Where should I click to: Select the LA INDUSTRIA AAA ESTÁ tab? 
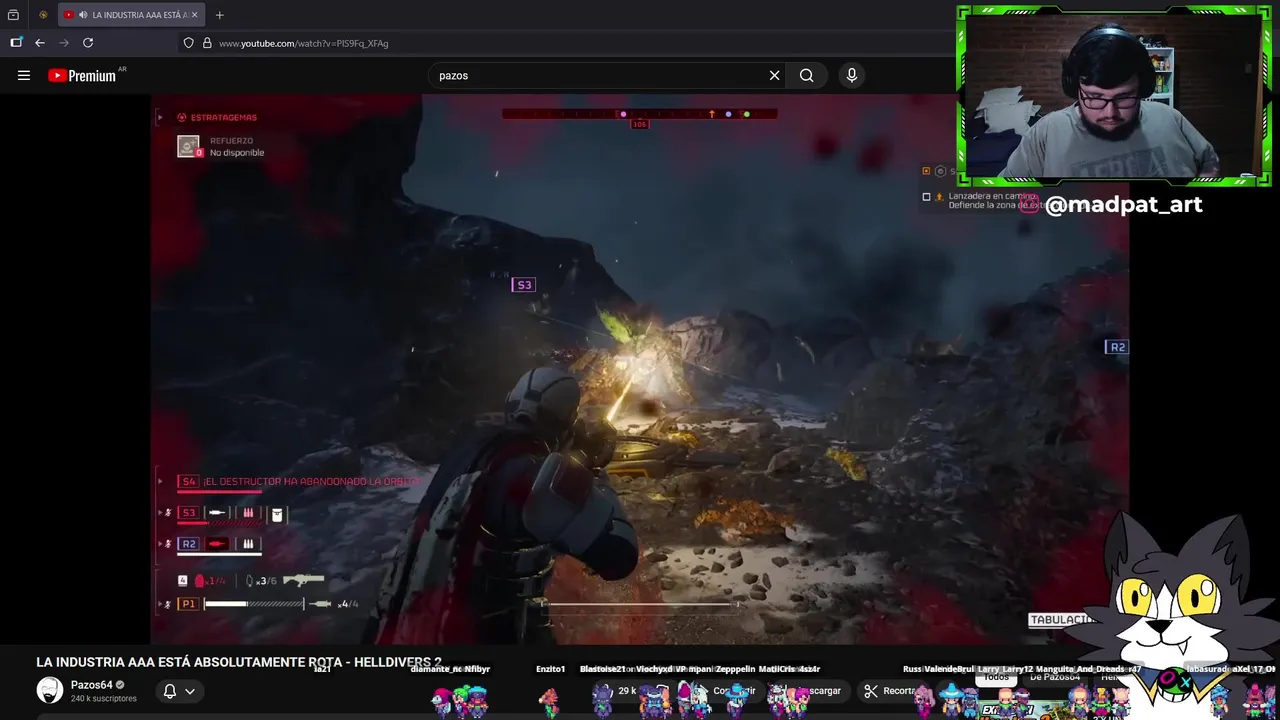131,15
